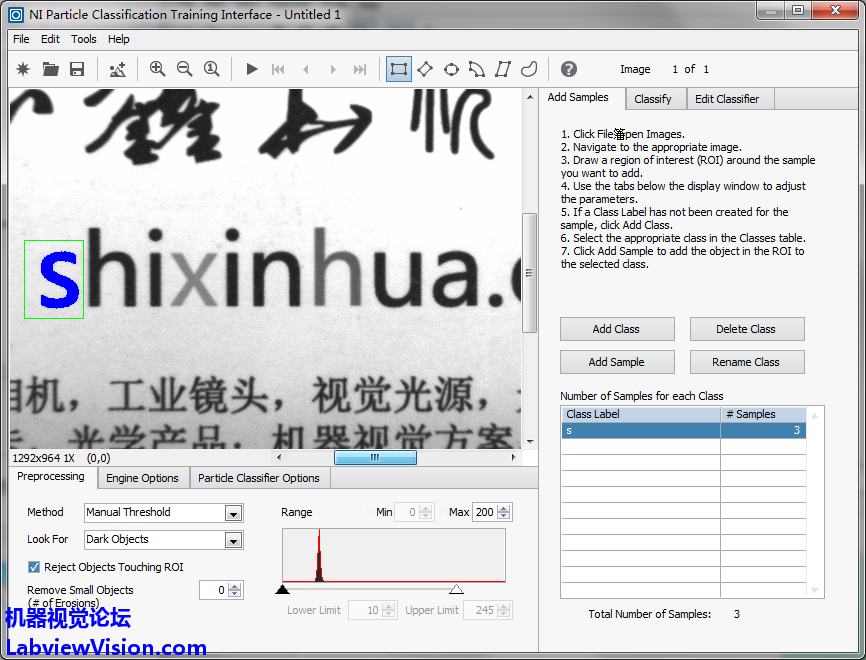The width and height of the screenshot is (866, 660).
Task: Increment the Remove Small Objects stepper
Action: point(236,586)
